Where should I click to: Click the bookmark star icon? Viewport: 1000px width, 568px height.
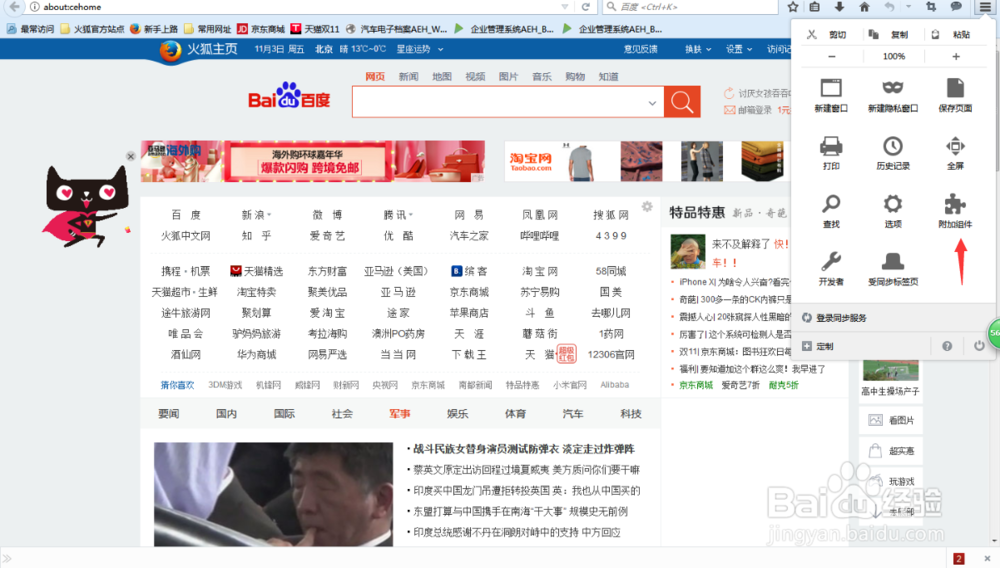click(793, 7)
